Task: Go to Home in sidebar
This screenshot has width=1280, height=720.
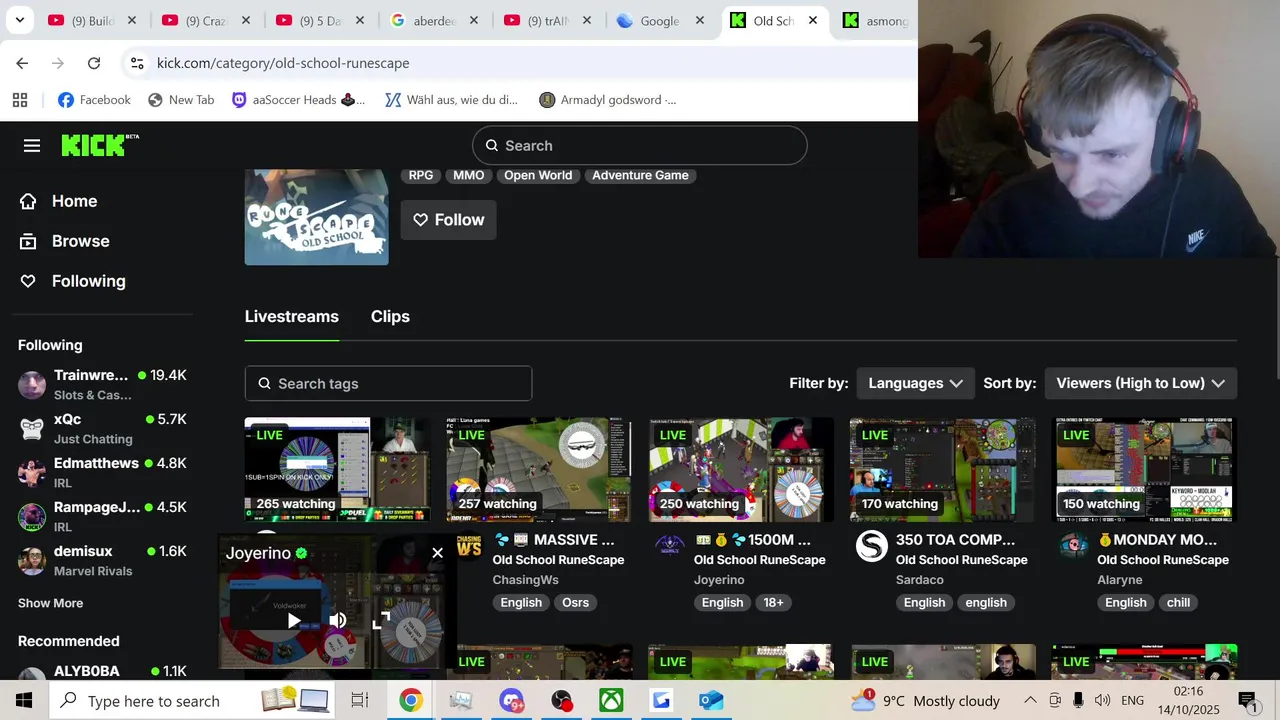Action: (58, 201)
